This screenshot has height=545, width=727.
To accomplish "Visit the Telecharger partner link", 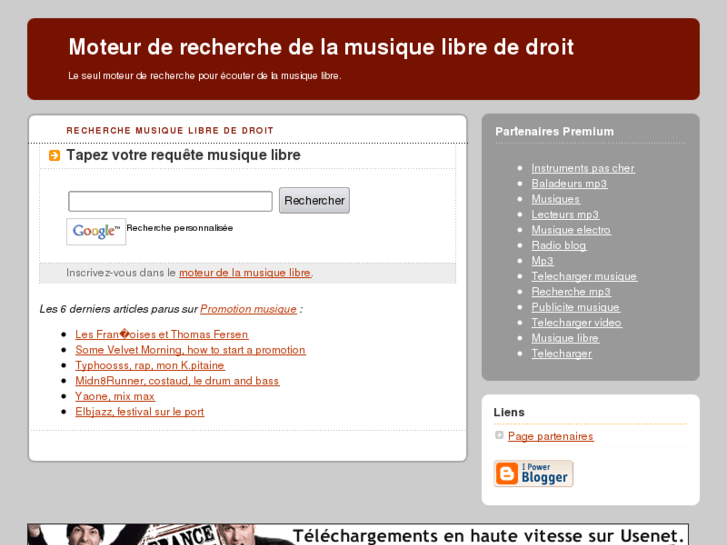I will coord(561,353).
